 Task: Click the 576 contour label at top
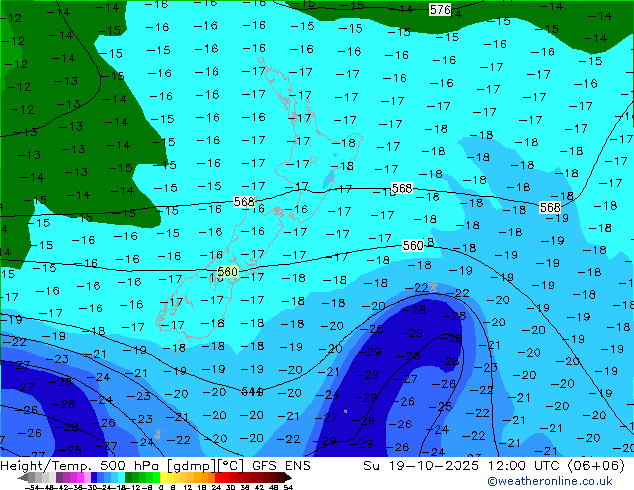point(440,10)
